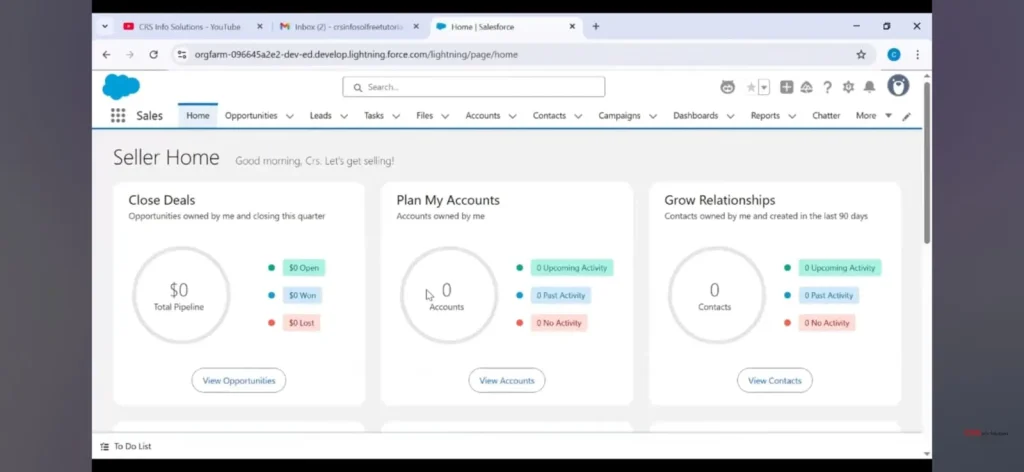Screen dimensions: 1024x472
Task: Switch to the CRS Info Solutions YouTube tab
Action: pos(185,26)
